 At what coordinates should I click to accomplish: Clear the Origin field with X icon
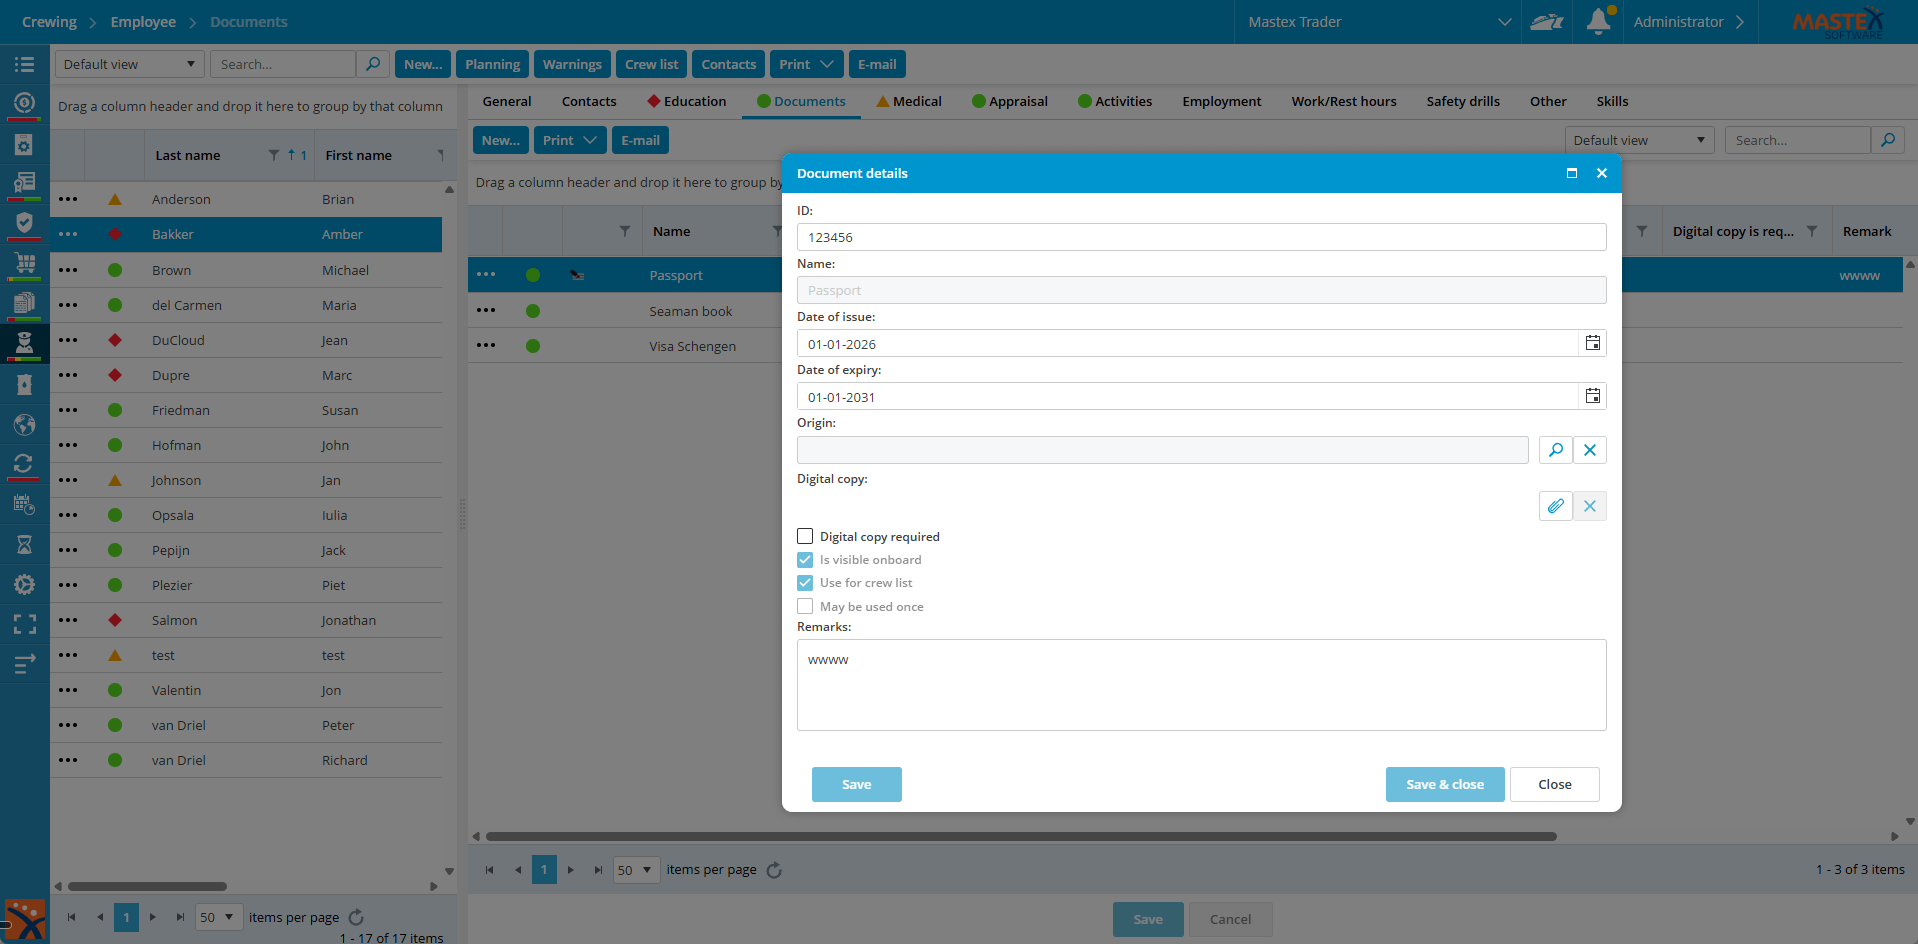(x=1589, y=450)
